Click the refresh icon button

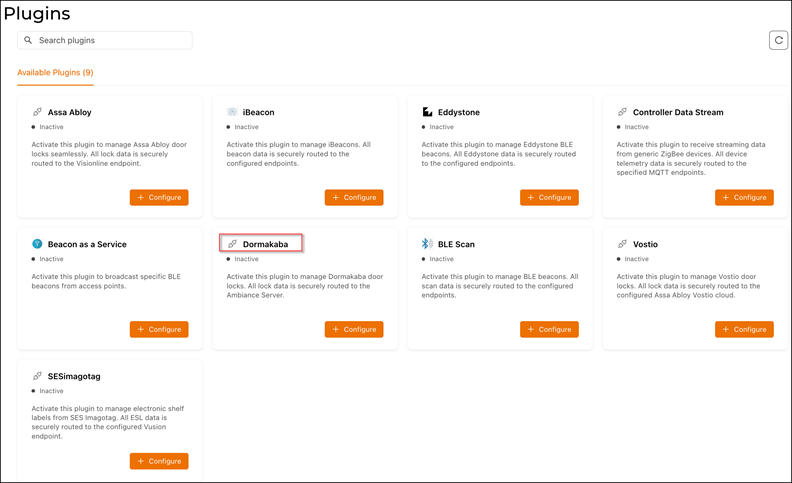coord(778,40)
